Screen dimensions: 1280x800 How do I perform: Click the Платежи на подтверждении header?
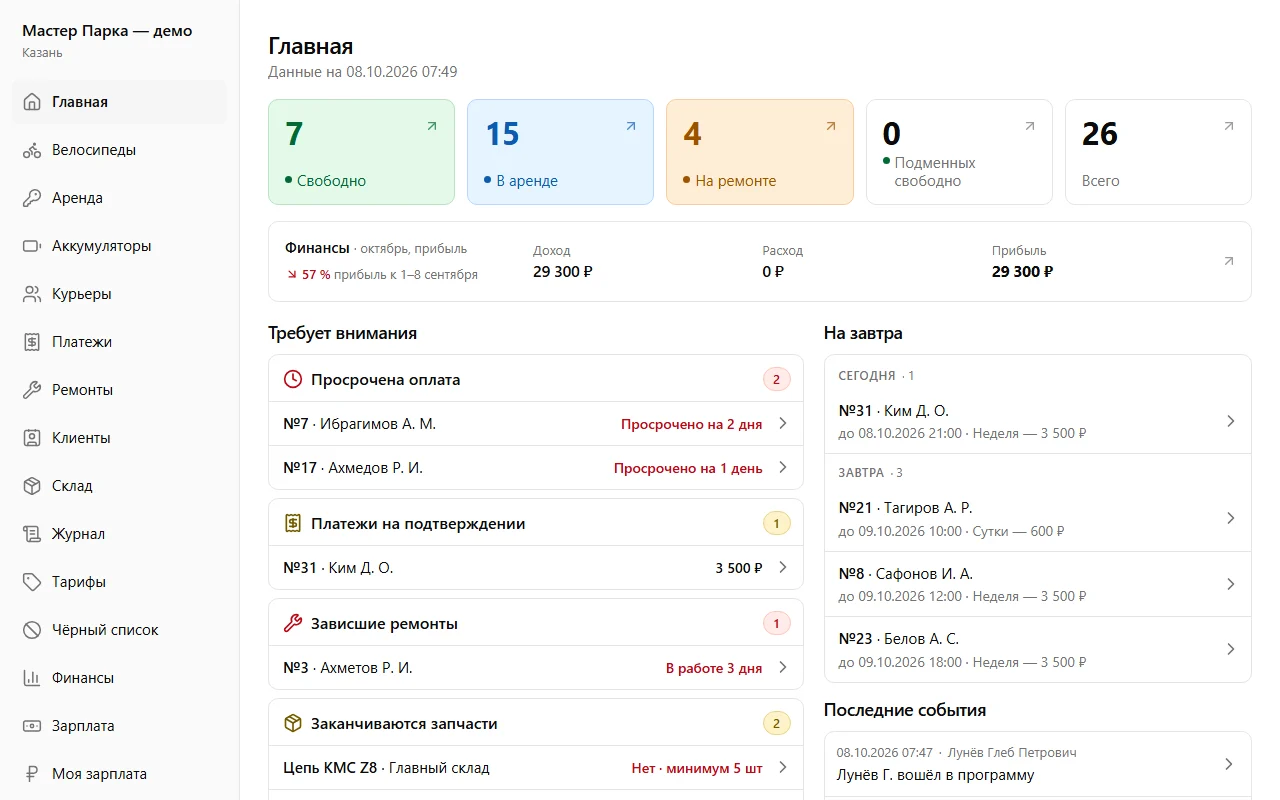click(x=536, y=523)
